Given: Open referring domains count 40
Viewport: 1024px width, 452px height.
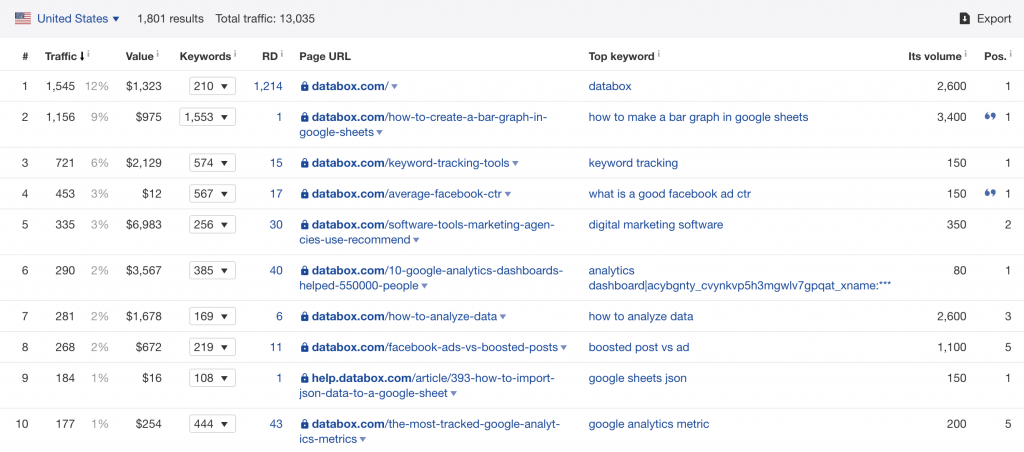Looking at the screenshot, I should click(276, 270).
